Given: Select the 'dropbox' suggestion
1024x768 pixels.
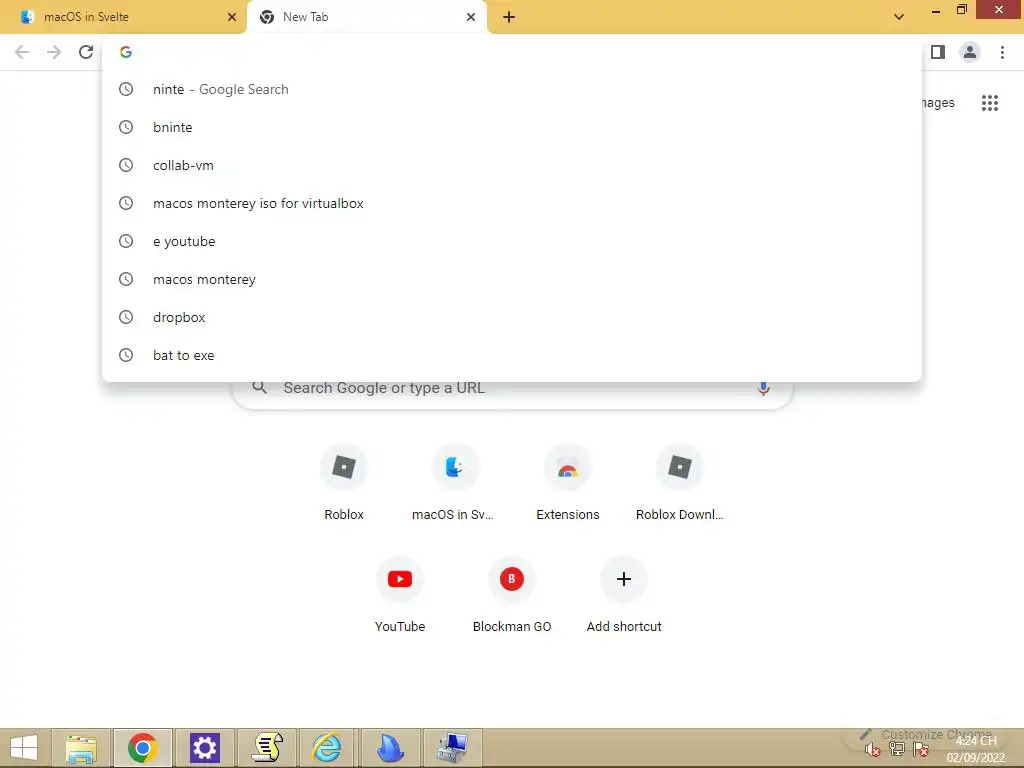Looking at the screenshot, I should coord(512,317).
